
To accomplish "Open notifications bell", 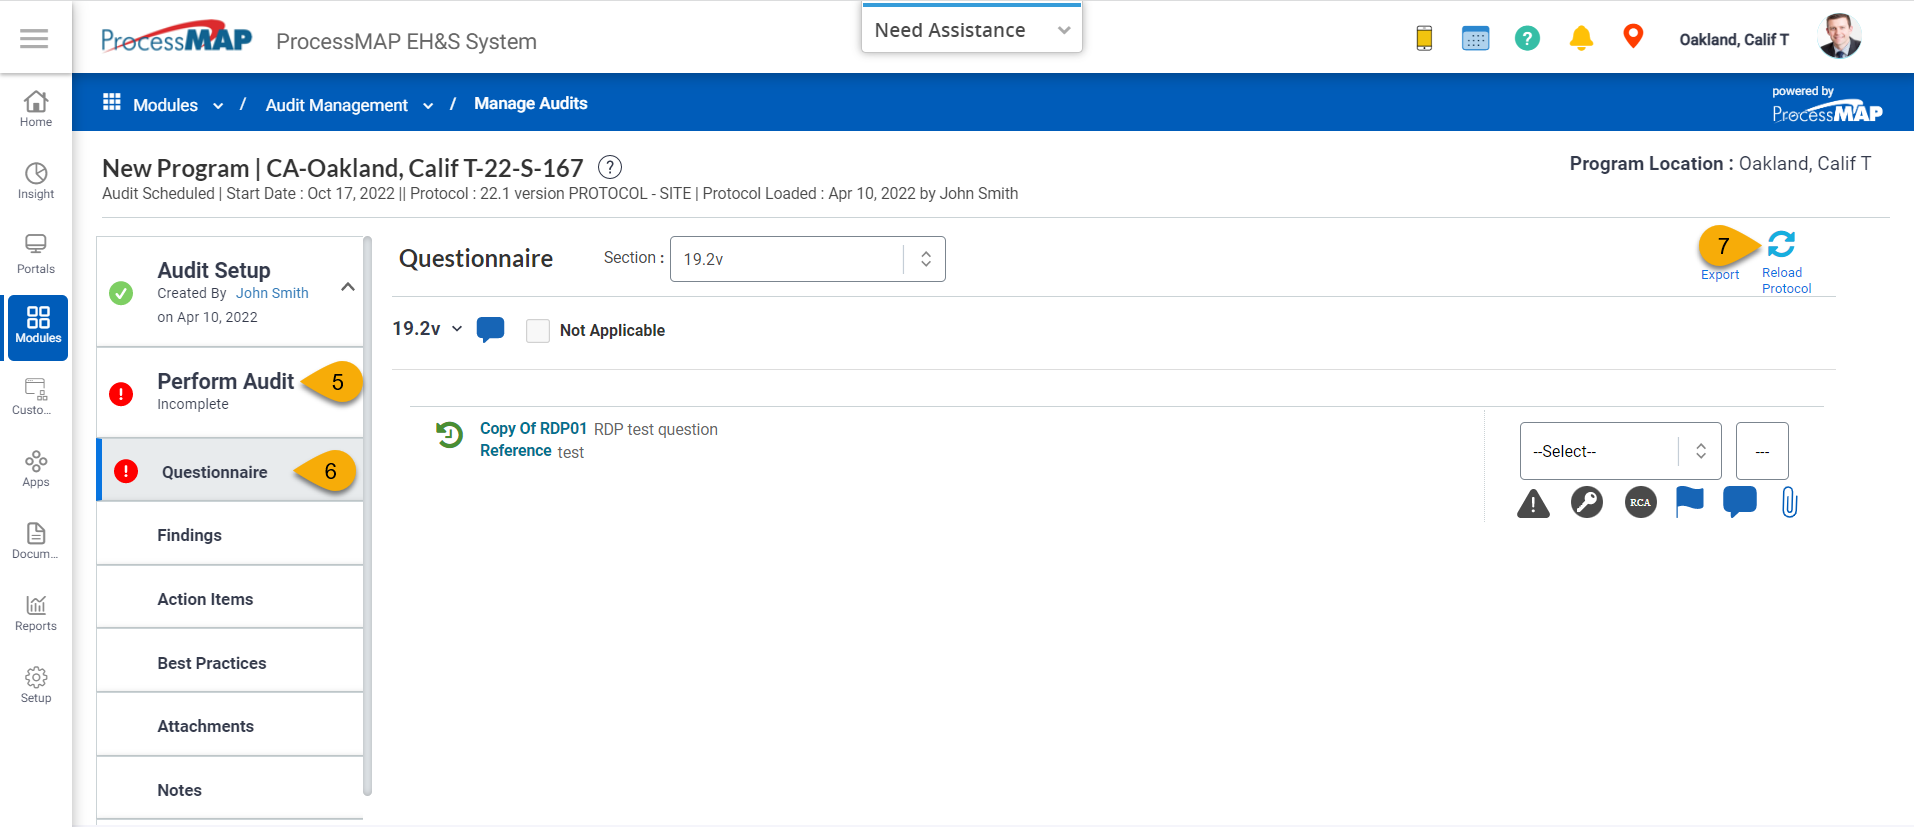I will click(x=1581, y=38).
